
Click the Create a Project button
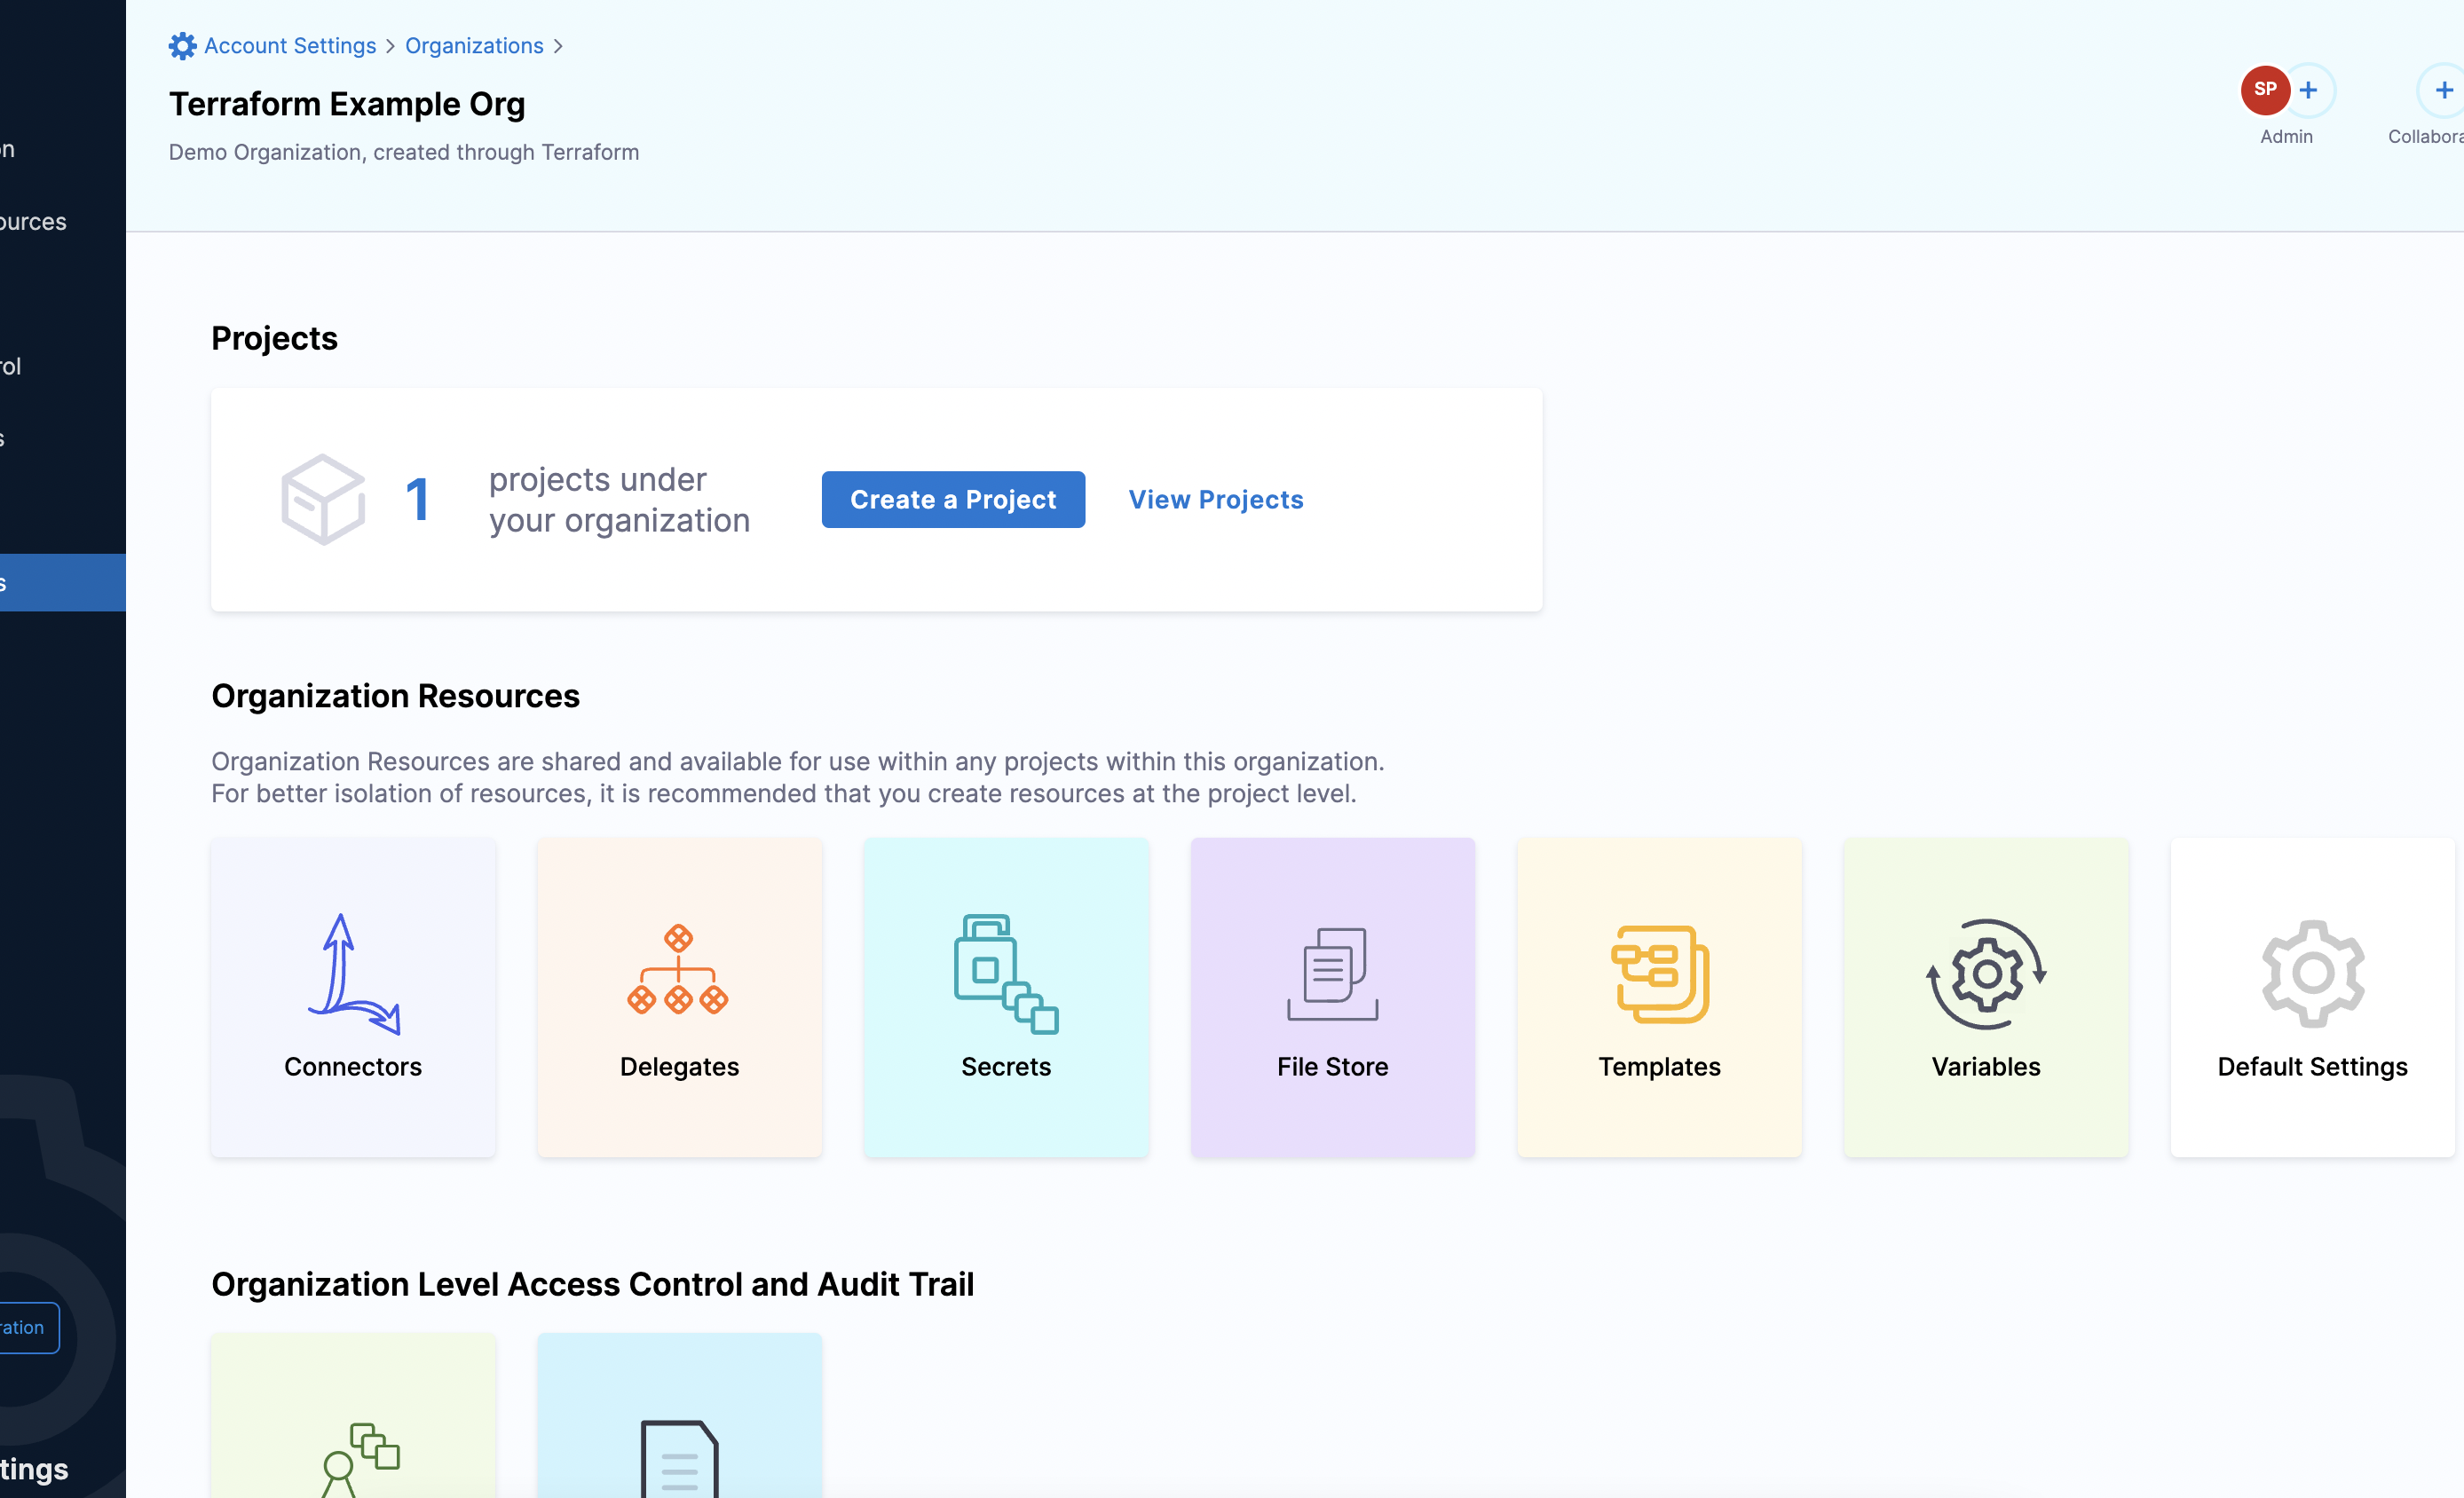pyautogui.click(x=952, y=499)
